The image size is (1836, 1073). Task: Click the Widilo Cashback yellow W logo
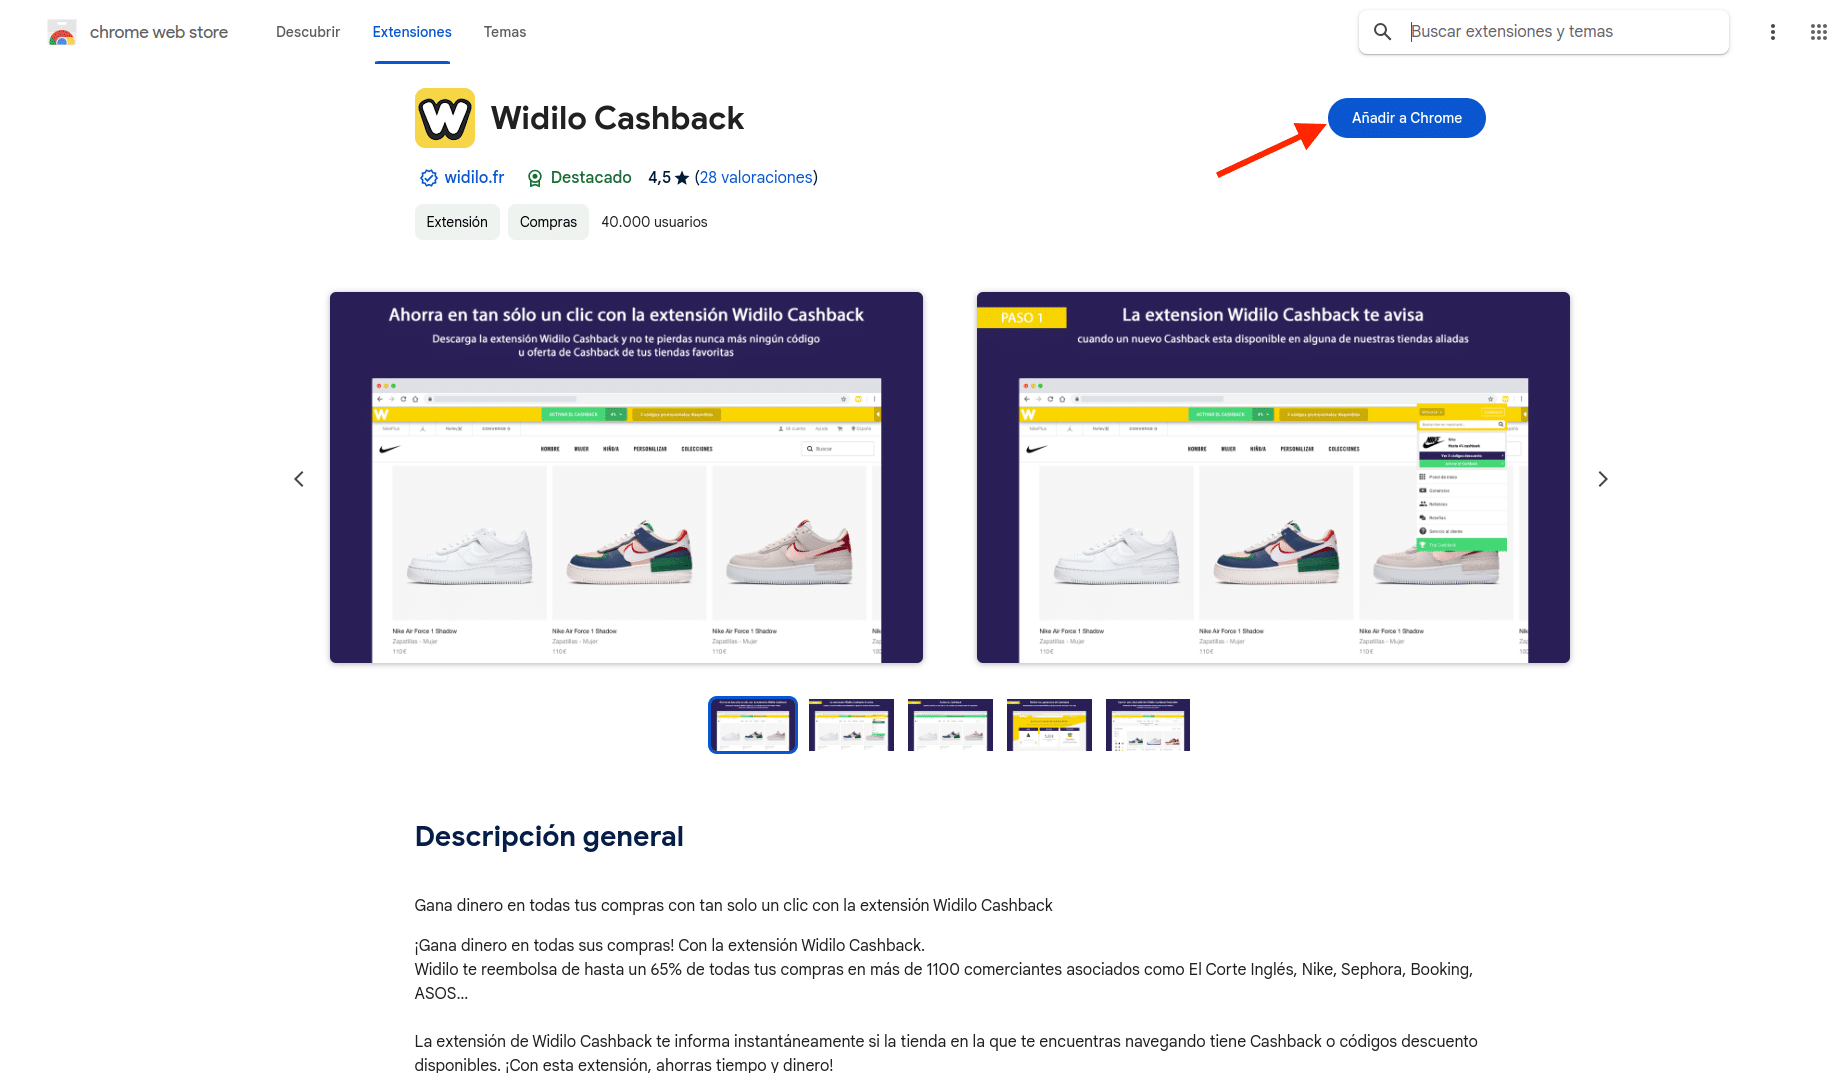(445, 118)
